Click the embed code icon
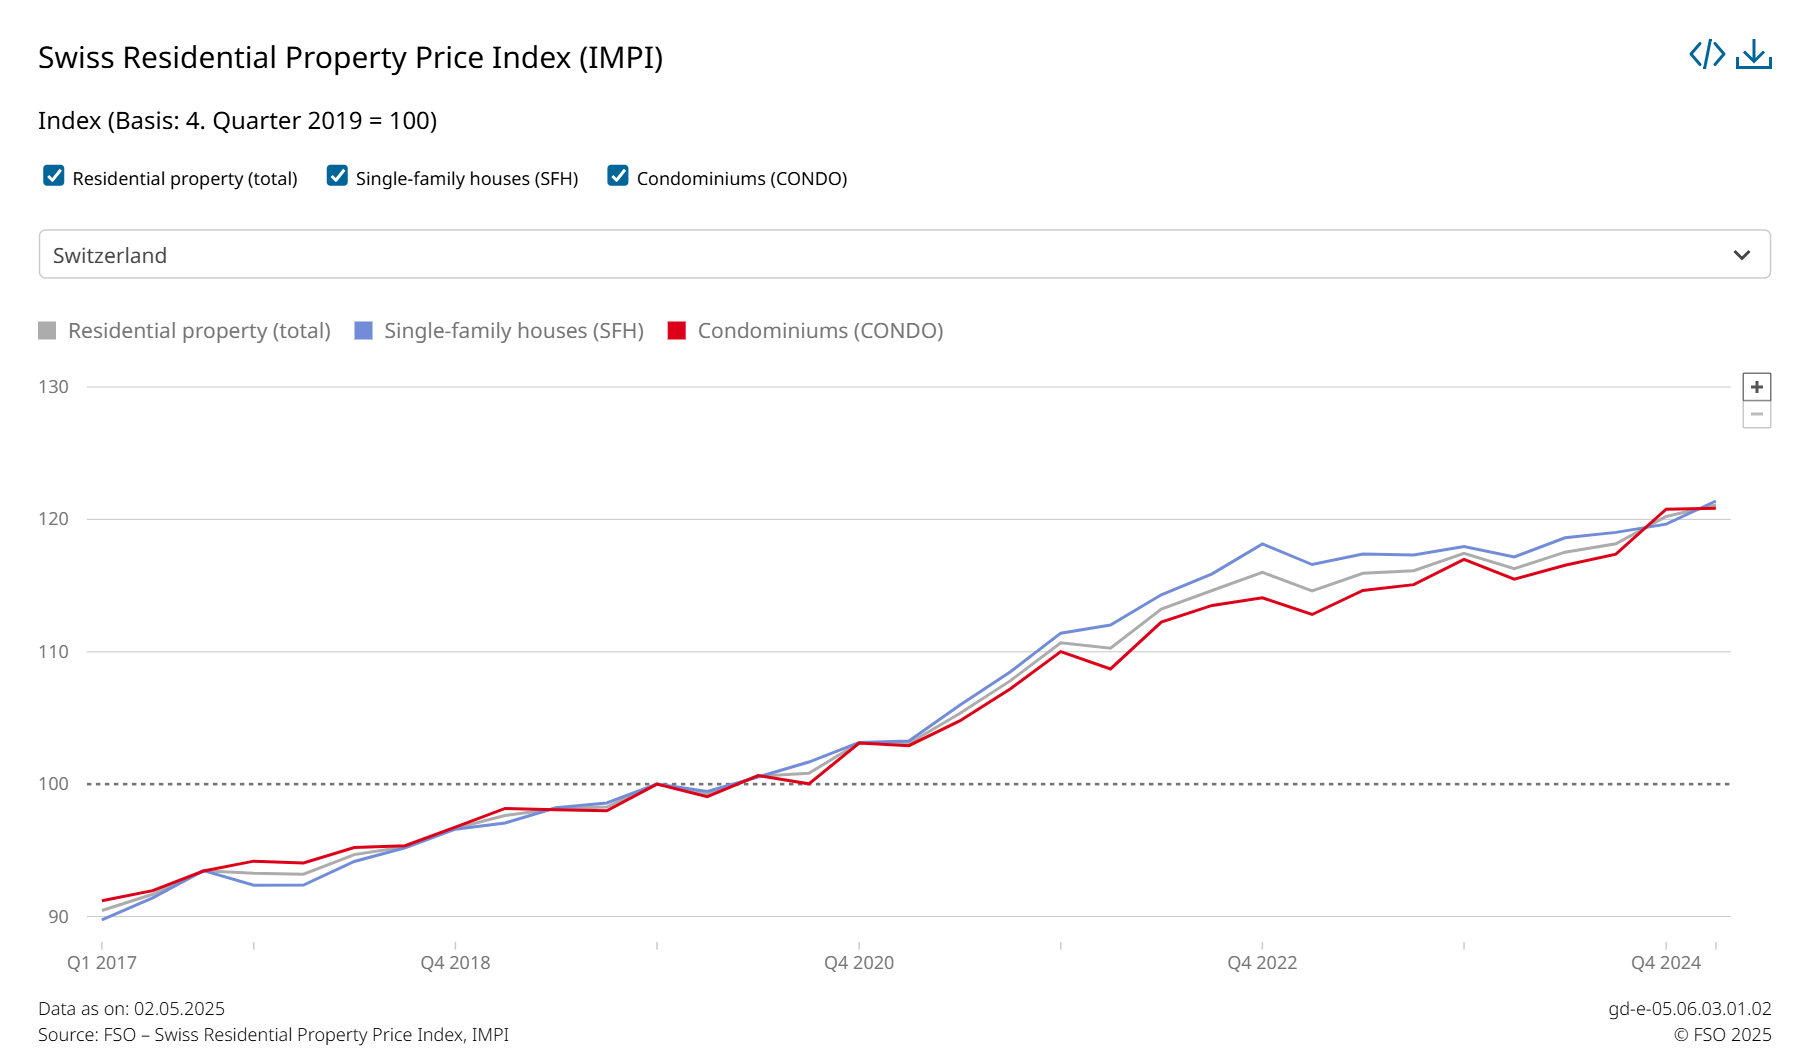This screenshot has width=1819, height=1054. click(1706, 54)
